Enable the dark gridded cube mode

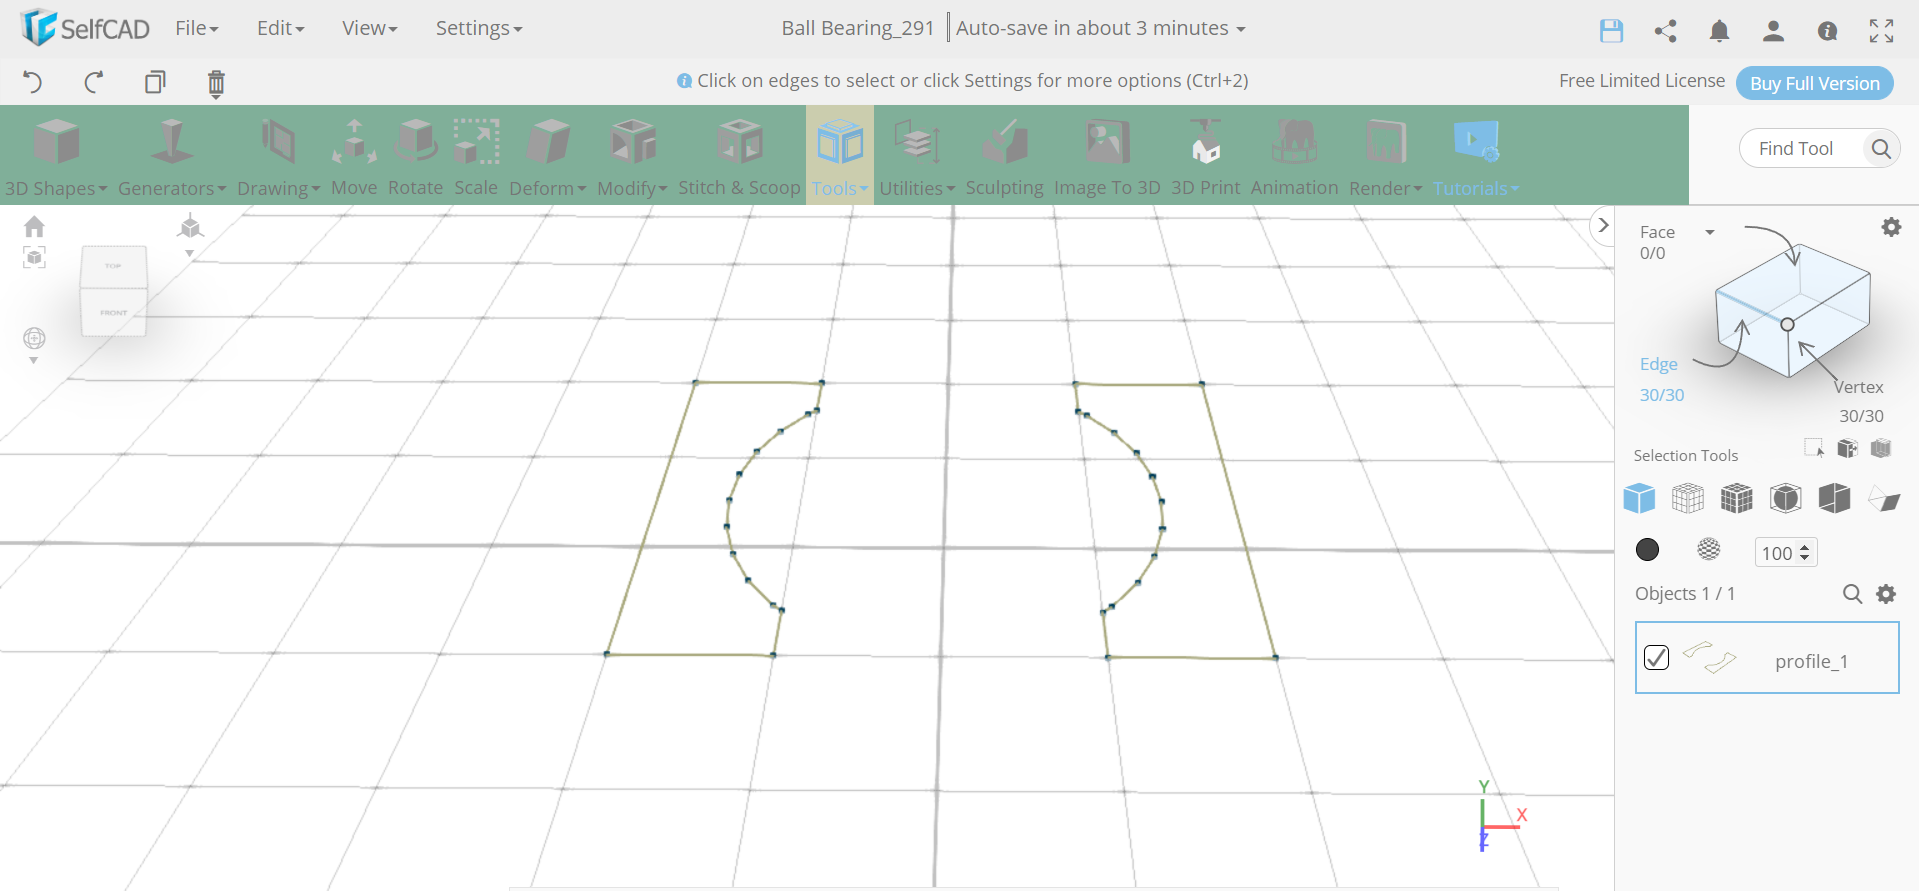coord(1737,497)
